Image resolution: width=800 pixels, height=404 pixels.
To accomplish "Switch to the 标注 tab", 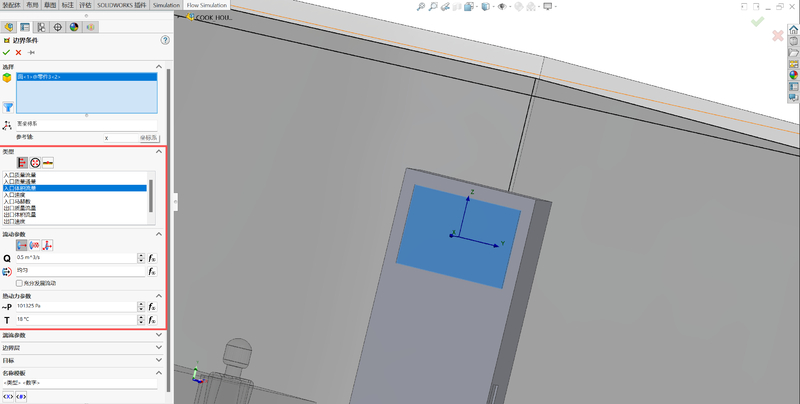I will tap(67, 5).
